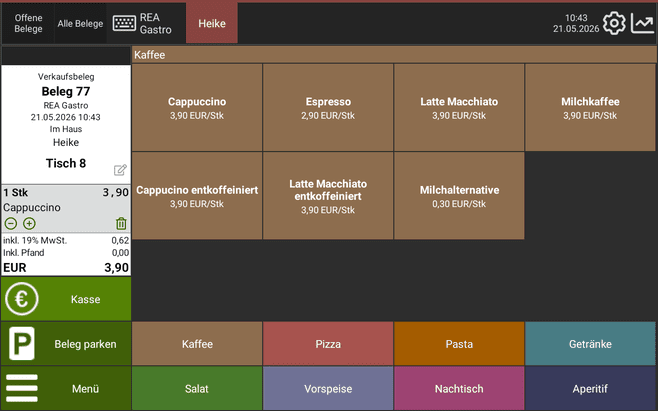Viewport: 658px width, 411px height.
Task: Click the parking P icon
Action: pyautogui.click(x=22, y=344)
